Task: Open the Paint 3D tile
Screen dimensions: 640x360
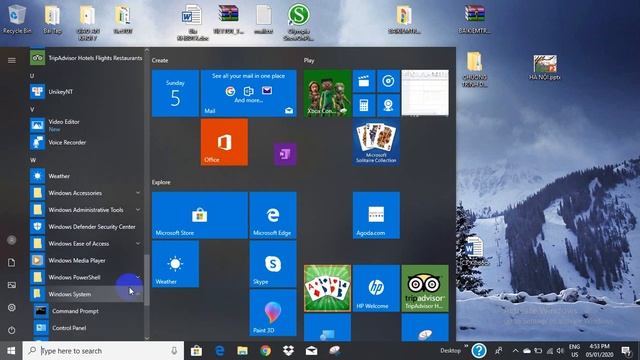Action: [273, 313]
